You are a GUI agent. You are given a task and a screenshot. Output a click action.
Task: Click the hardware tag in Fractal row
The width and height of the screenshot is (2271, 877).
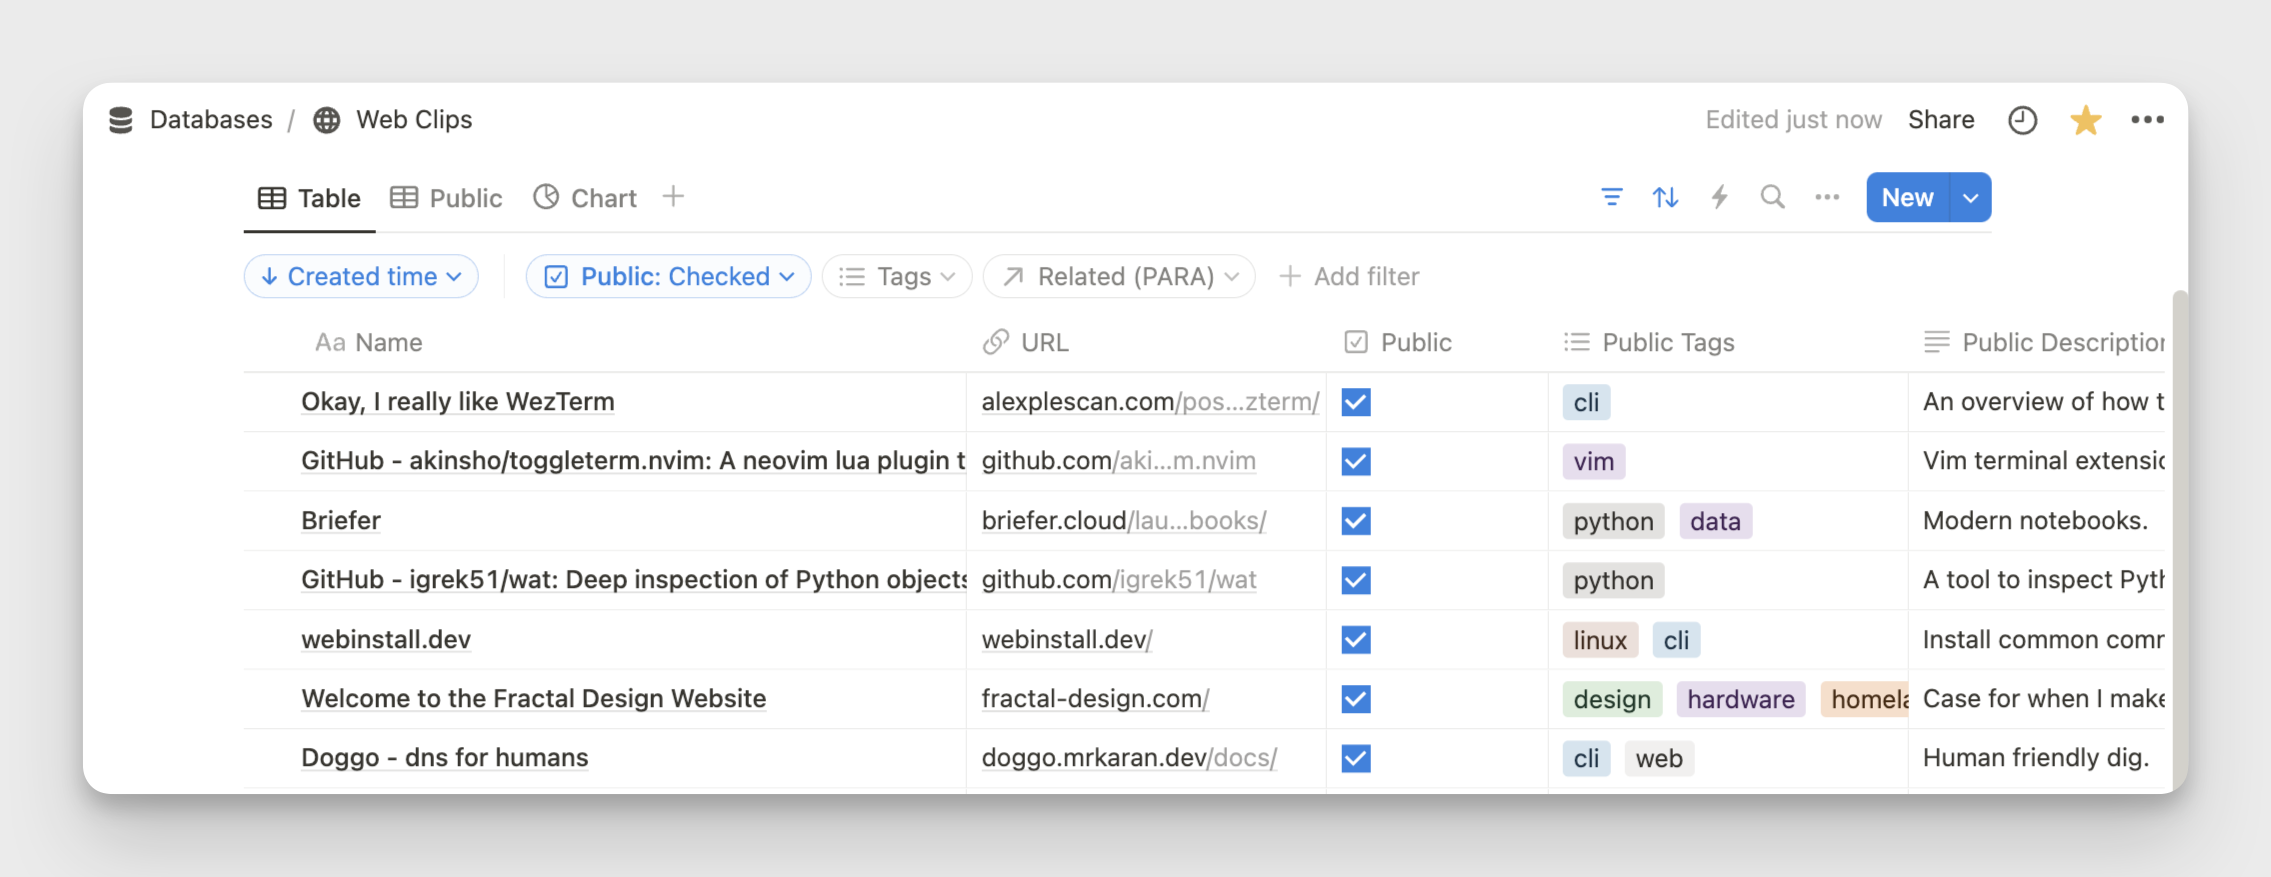(x=1741, y=699)
